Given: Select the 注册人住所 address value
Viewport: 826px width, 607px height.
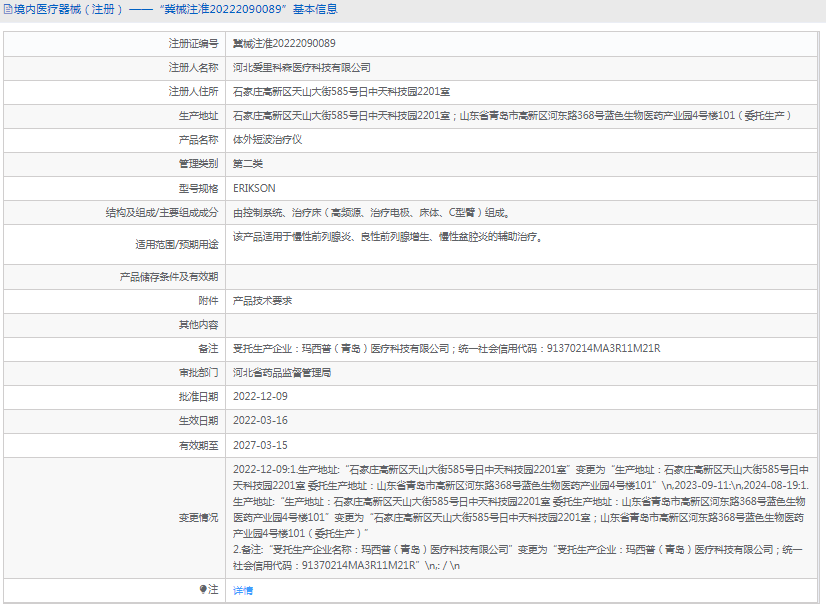Looking at the screenshot, I should click(341, 92).
